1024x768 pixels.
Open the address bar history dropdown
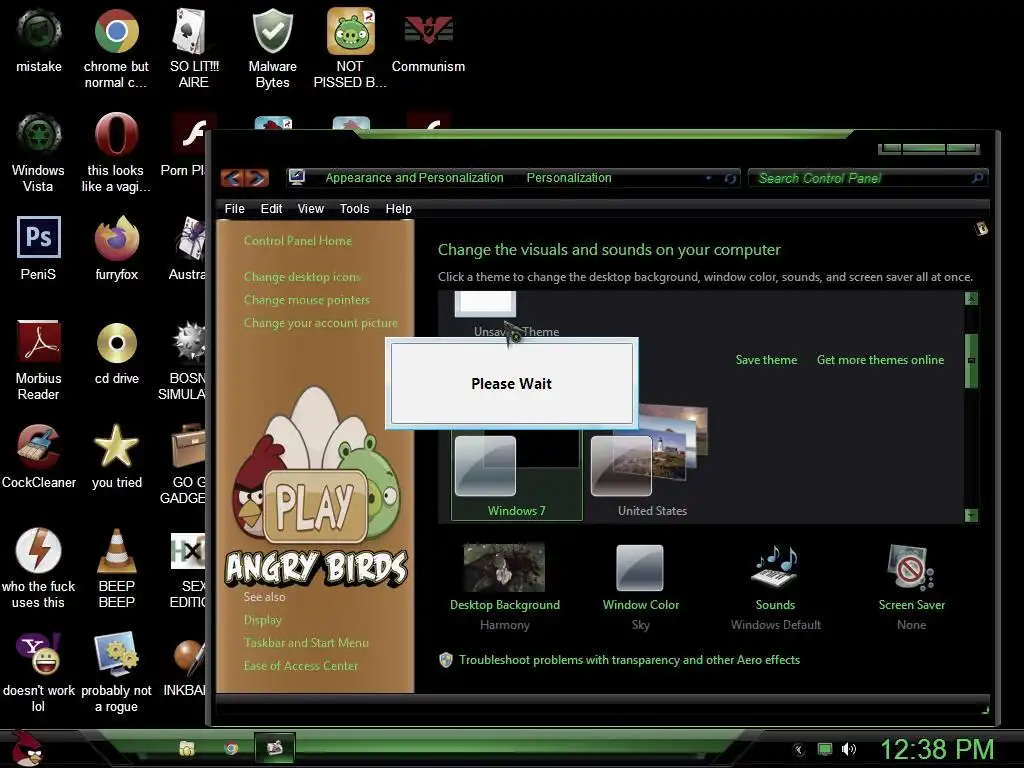[x=708, y=178]
